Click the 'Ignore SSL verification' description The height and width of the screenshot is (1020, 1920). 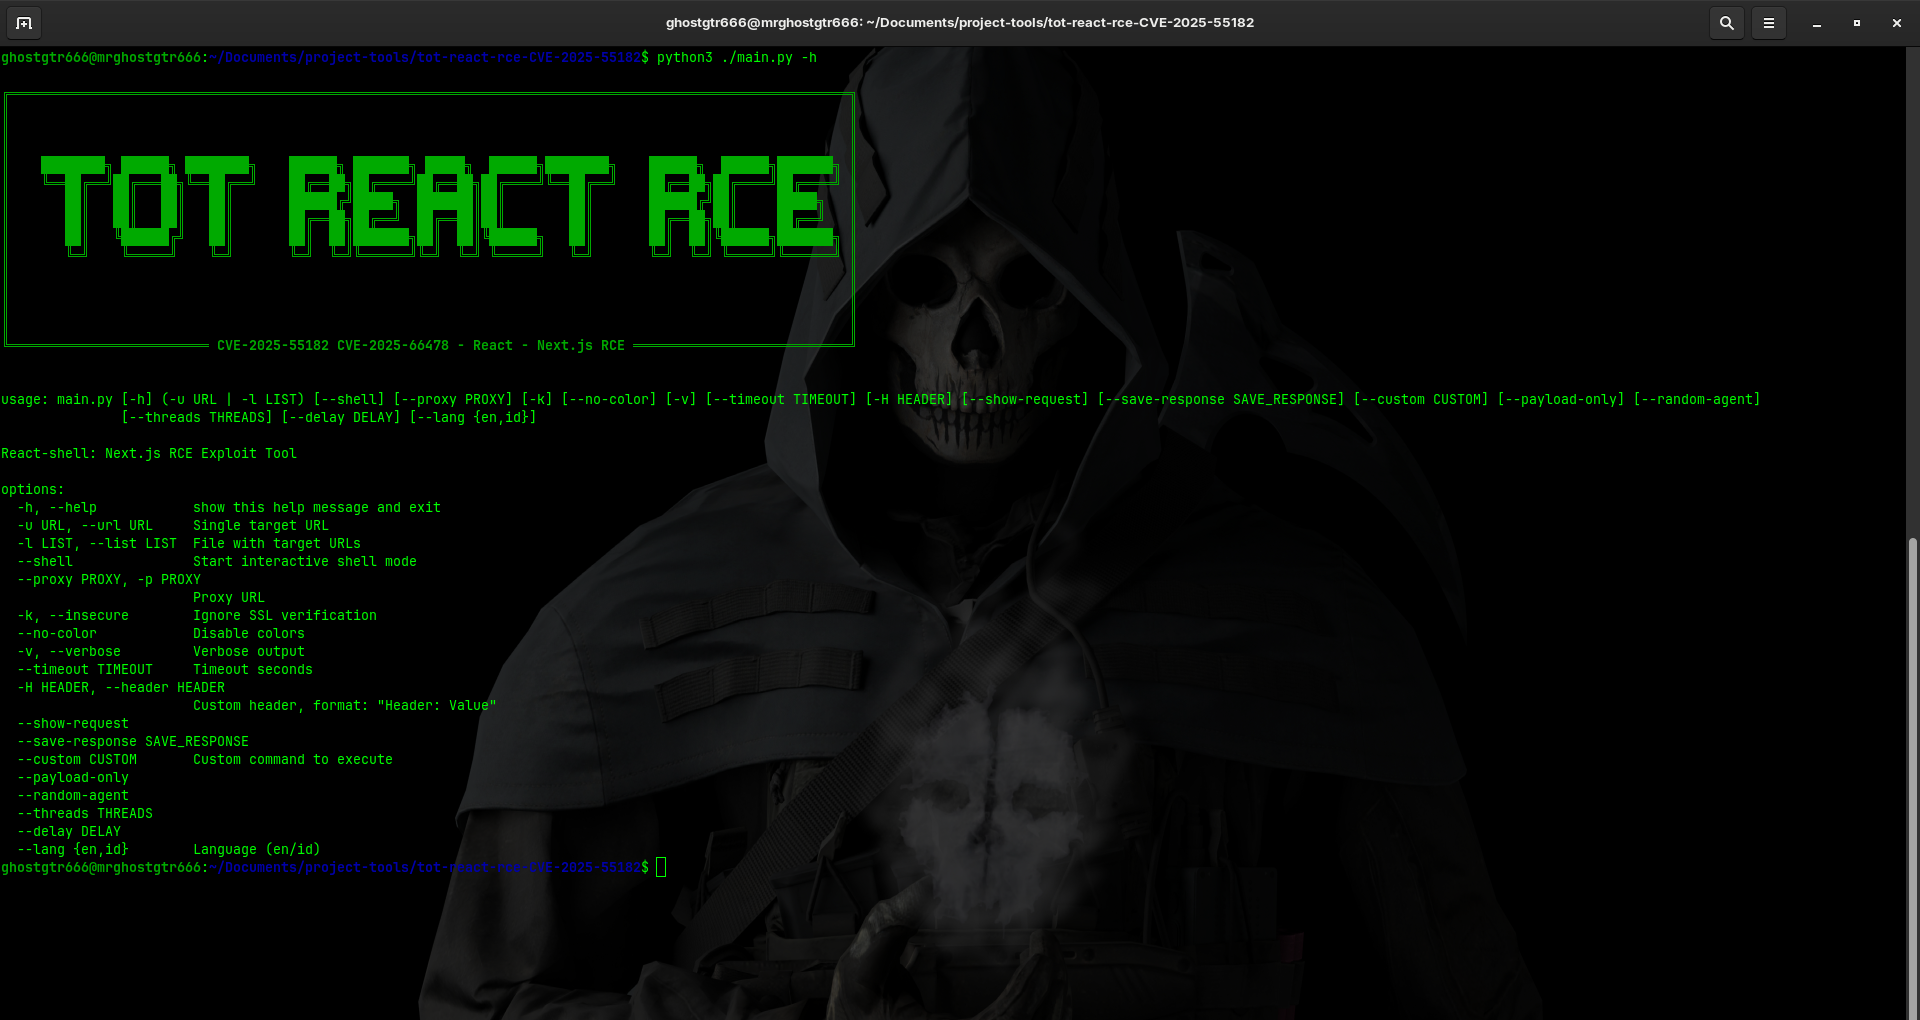285,616
